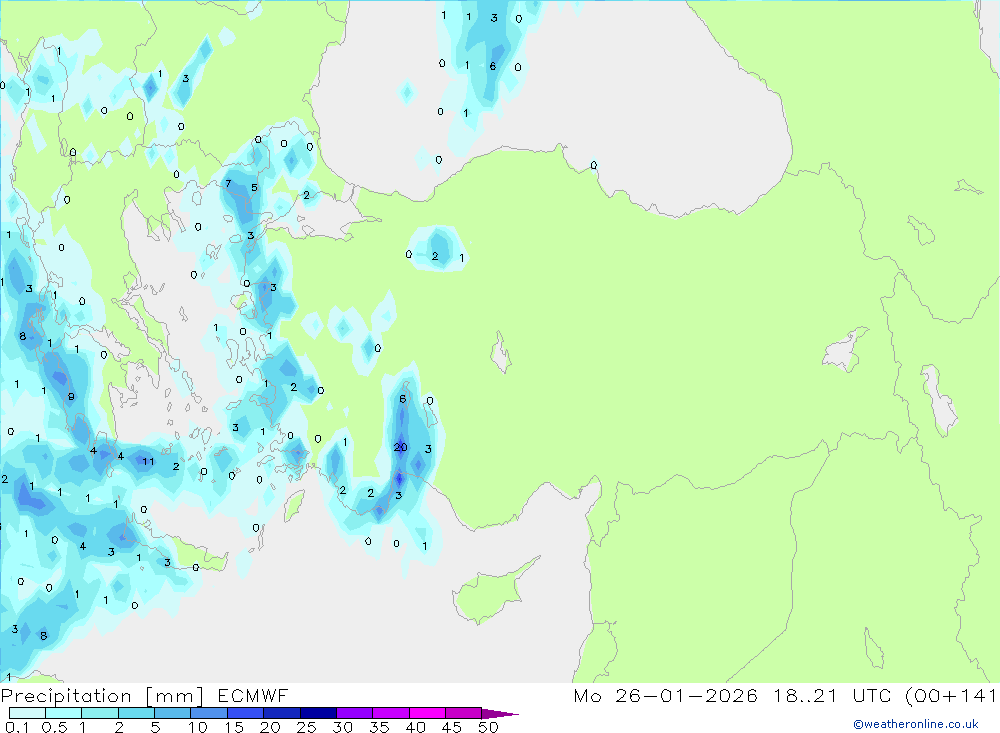The image size is (1000, 733).
Task: Click the 'Precipitation' title word
Action: point(66,696)
